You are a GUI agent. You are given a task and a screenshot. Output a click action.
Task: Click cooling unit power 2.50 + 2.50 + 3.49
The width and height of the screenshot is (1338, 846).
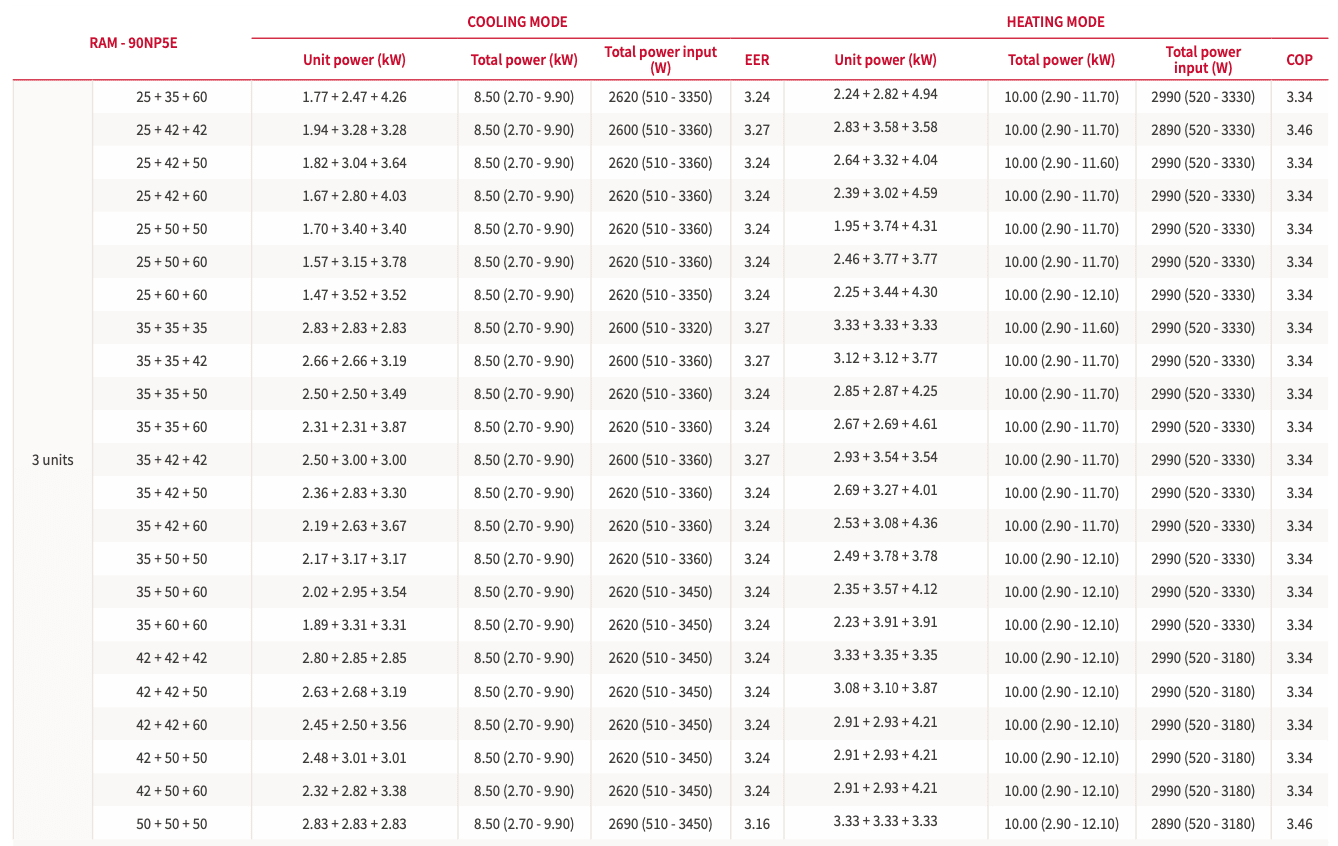(354, 394)
